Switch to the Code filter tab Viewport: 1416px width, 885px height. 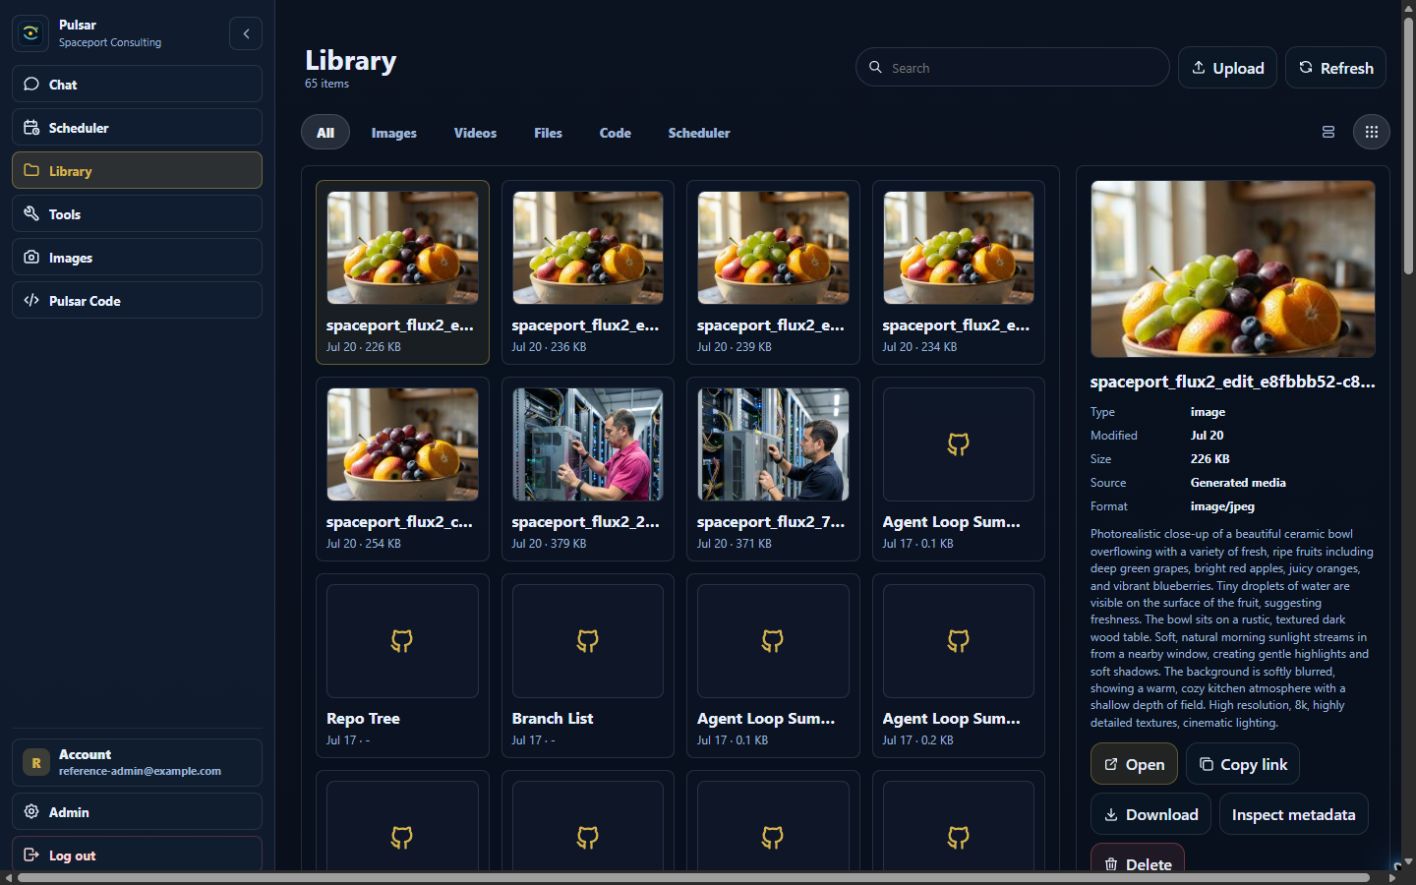coord(615,132)
